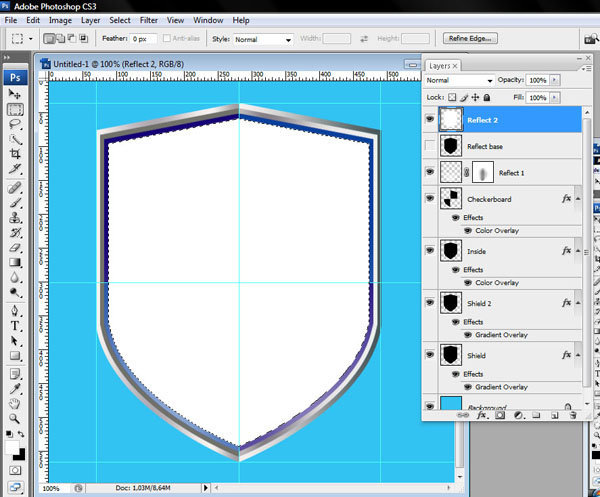This screenshot has height=497, width=600.
Task: Select the Notes tool
Action: click(x=15, y=374)
